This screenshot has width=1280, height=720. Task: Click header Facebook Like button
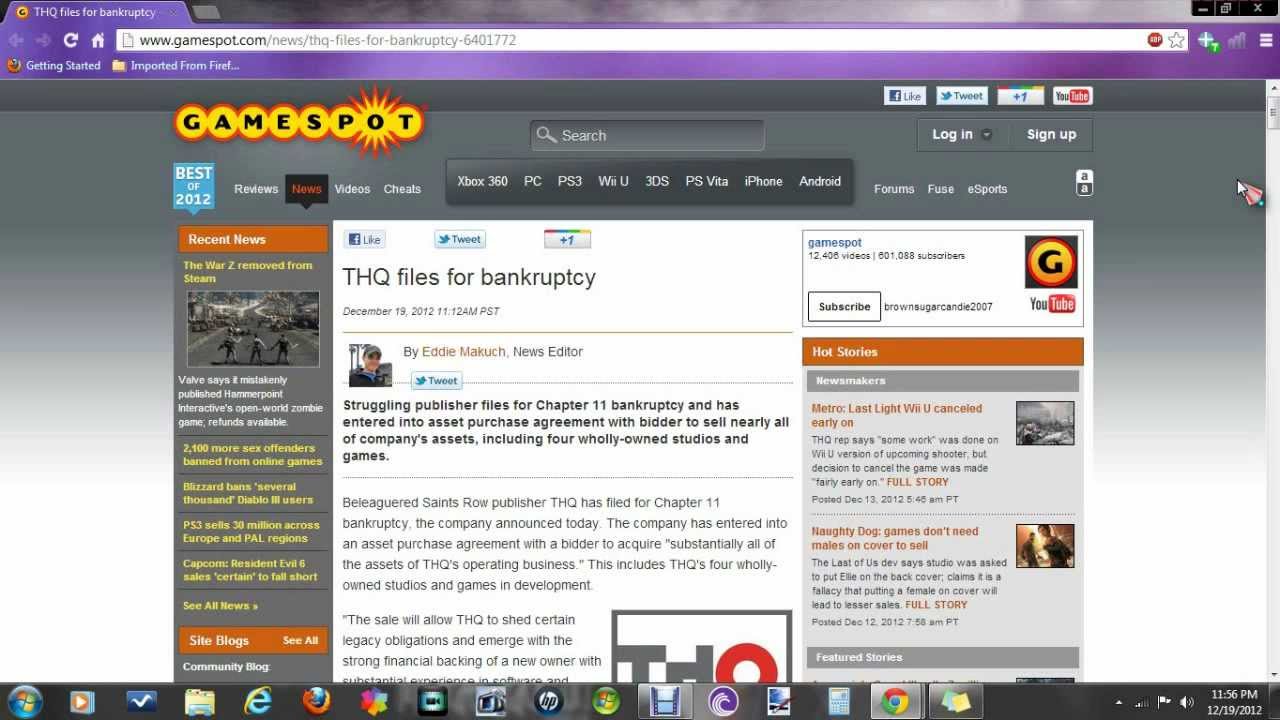pos(905,96)
